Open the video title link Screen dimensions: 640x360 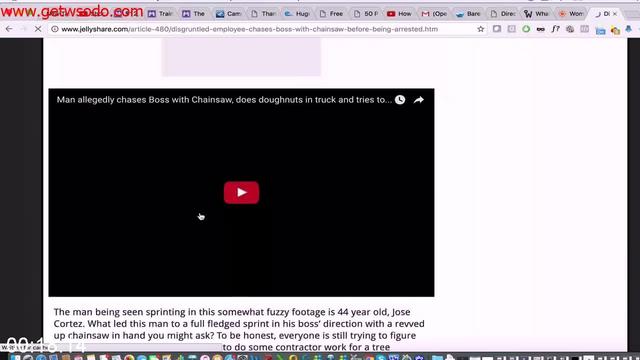point(224,100)
